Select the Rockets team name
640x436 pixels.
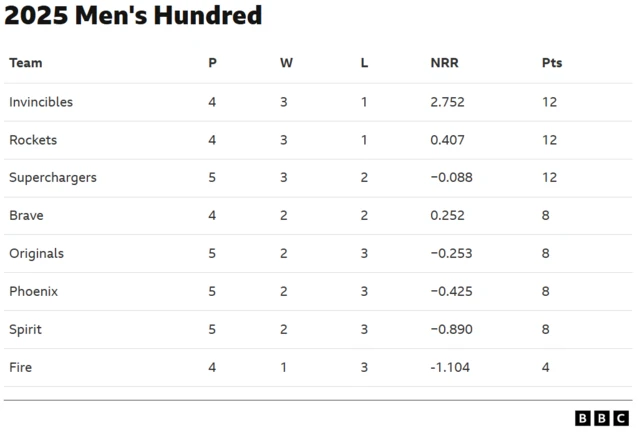(x=33, y=140)
